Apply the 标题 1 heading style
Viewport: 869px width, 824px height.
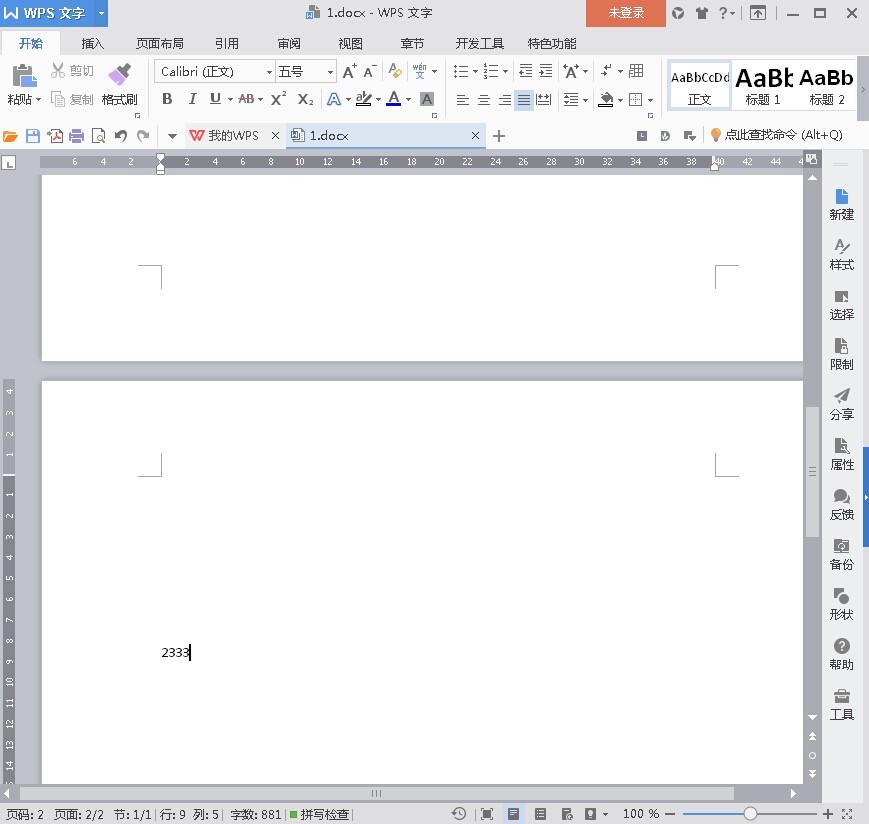coord(763,84)
